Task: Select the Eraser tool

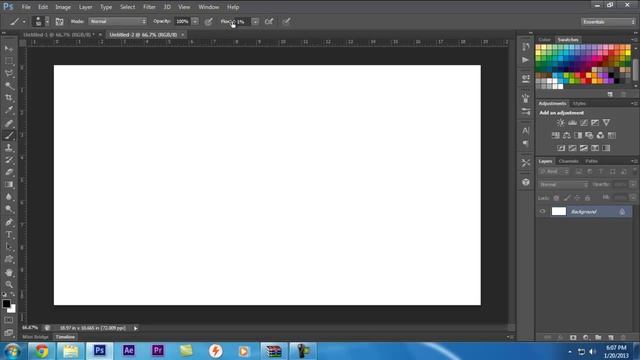Action: click(9, 172)
